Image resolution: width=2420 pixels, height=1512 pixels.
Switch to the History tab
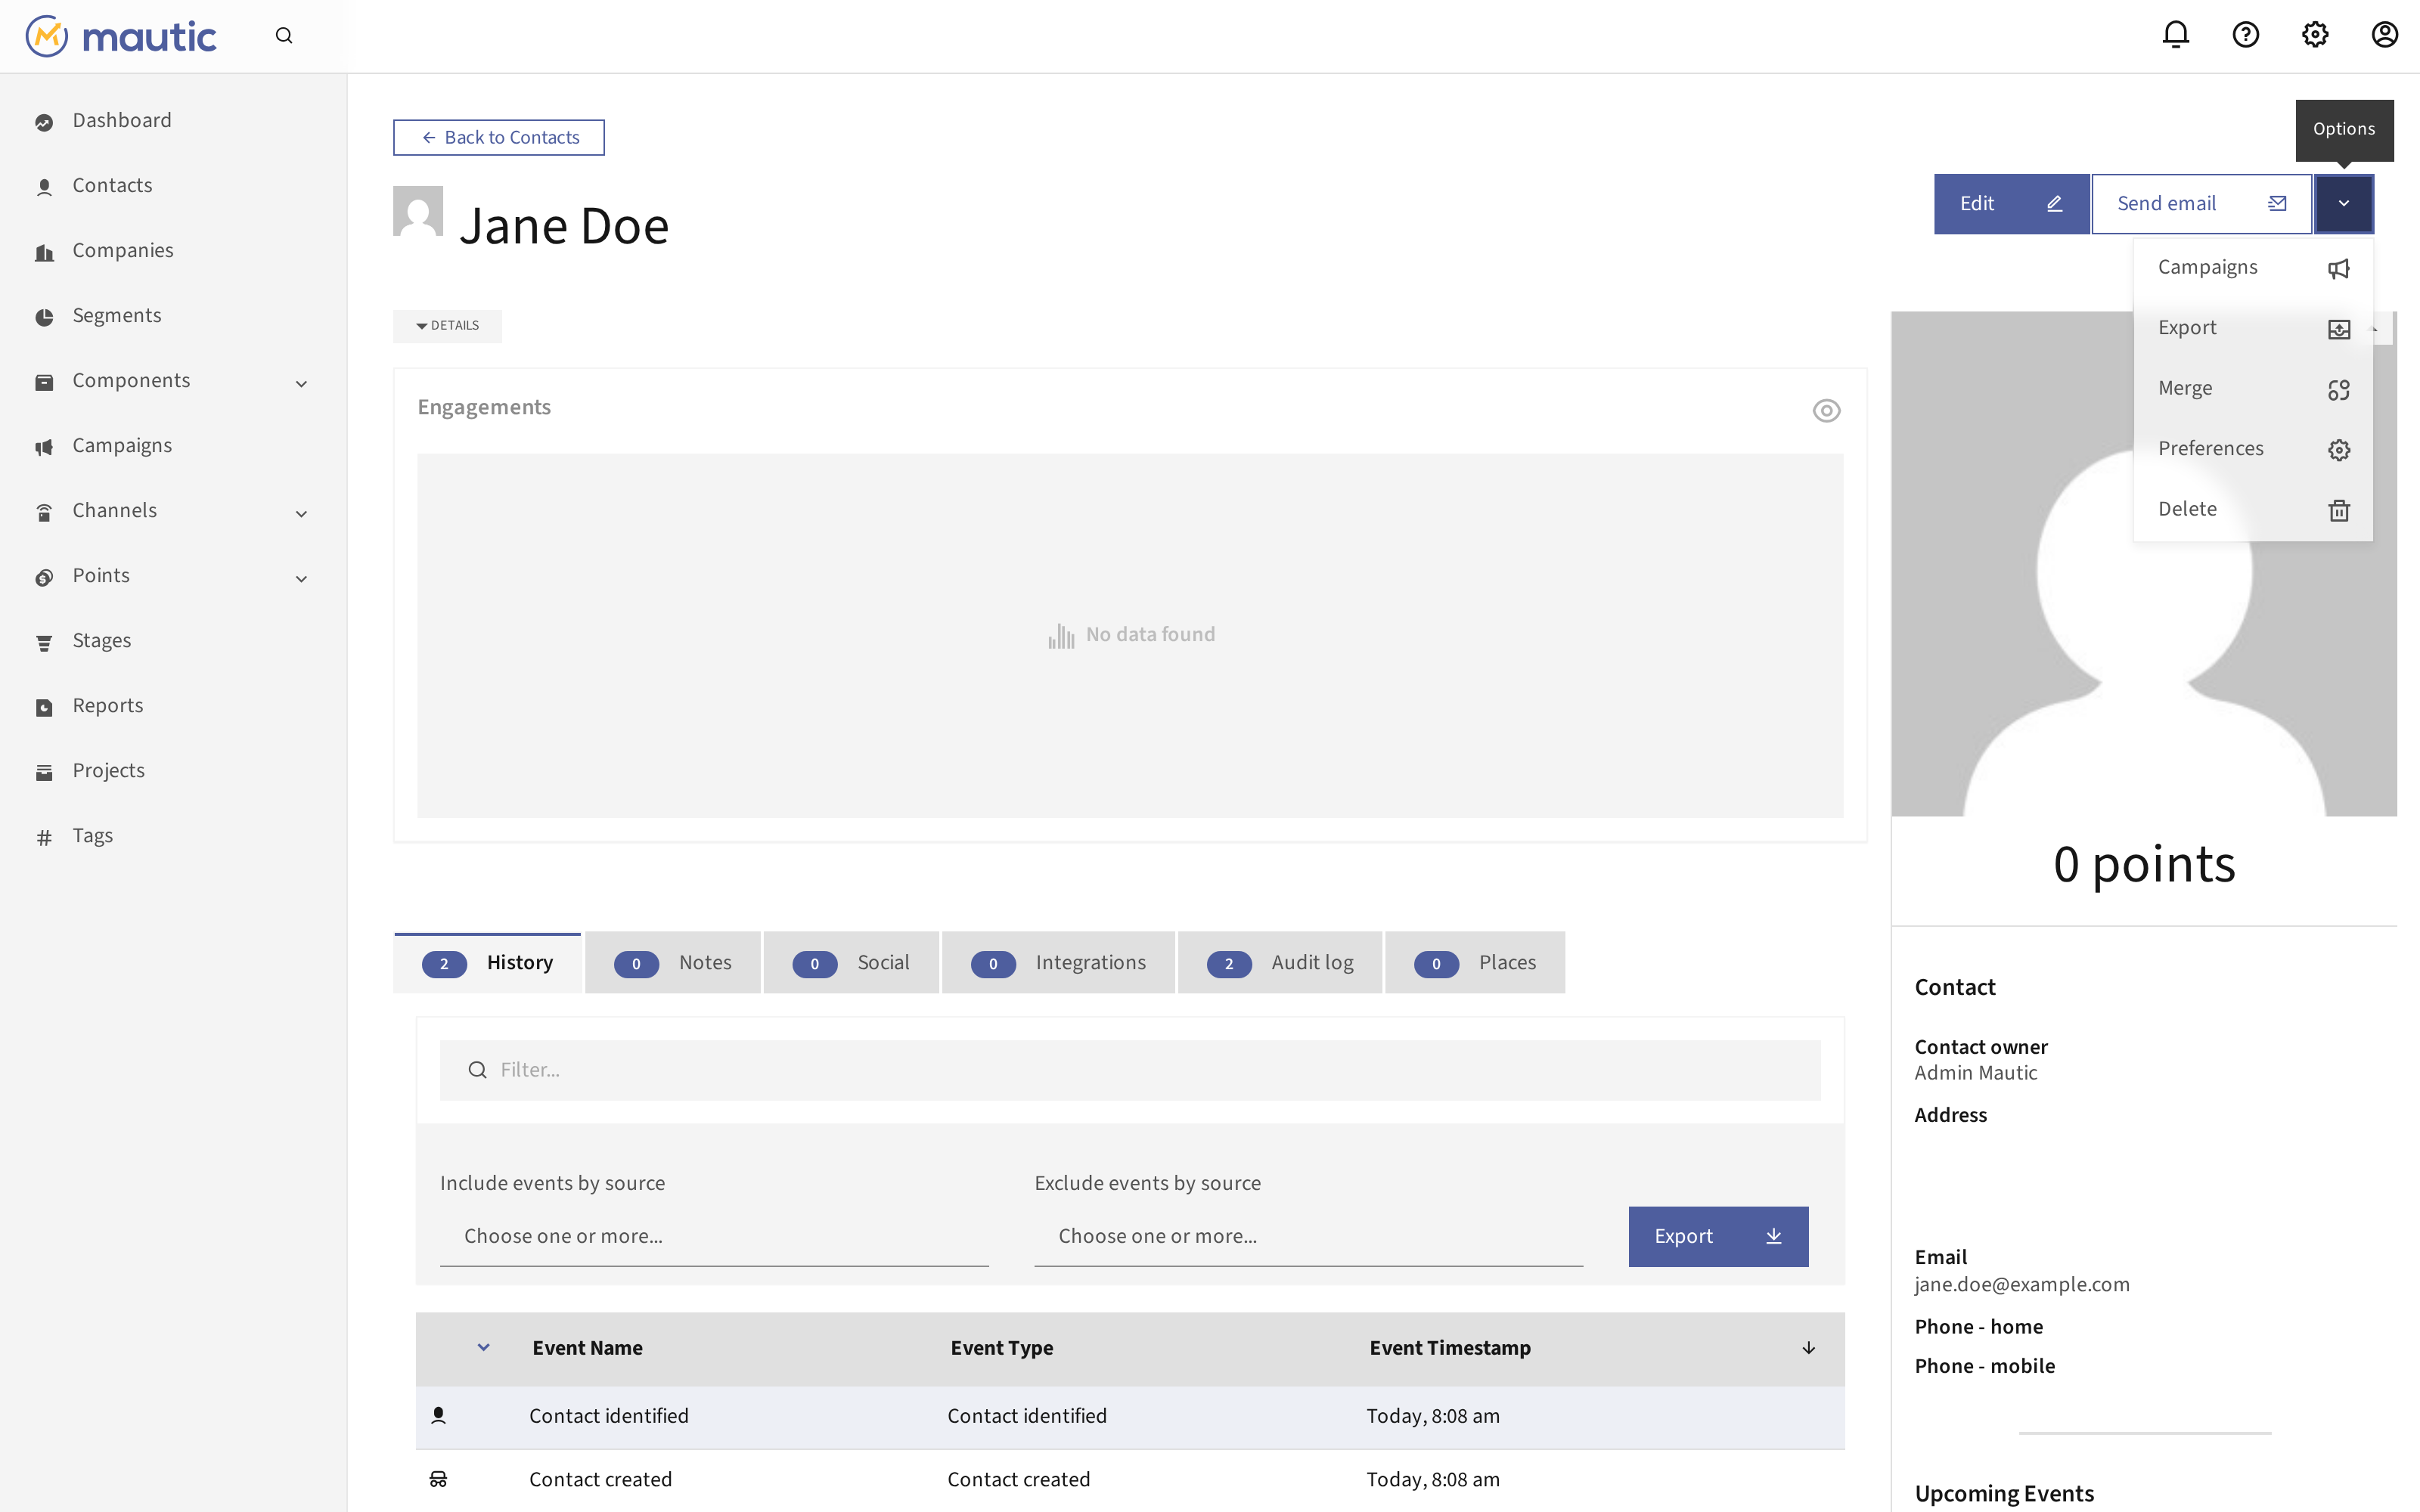487,962
